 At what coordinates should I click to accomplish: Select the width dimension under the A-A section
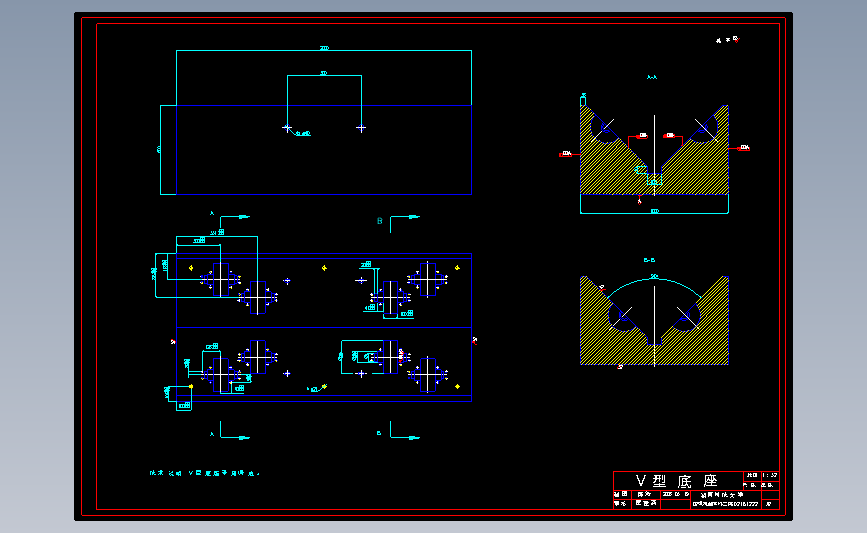tap(655, 211)
